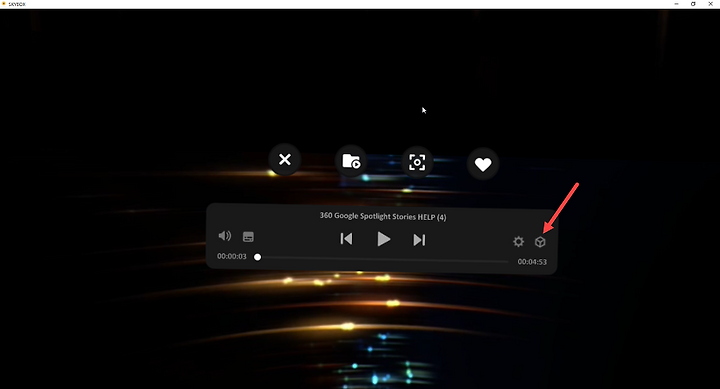The height and width of the screenshot is (389, 720).
Task: Open the gear settings icon
Action: click(518, 242)
